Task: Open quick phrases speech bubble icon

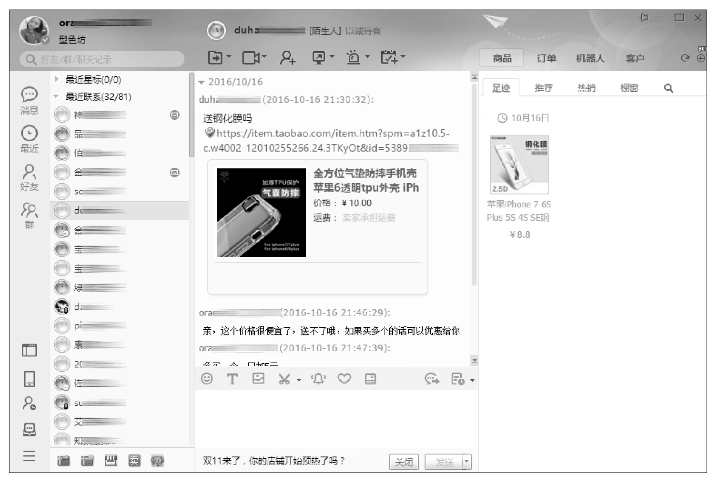Action: click(x=432, y=379)
